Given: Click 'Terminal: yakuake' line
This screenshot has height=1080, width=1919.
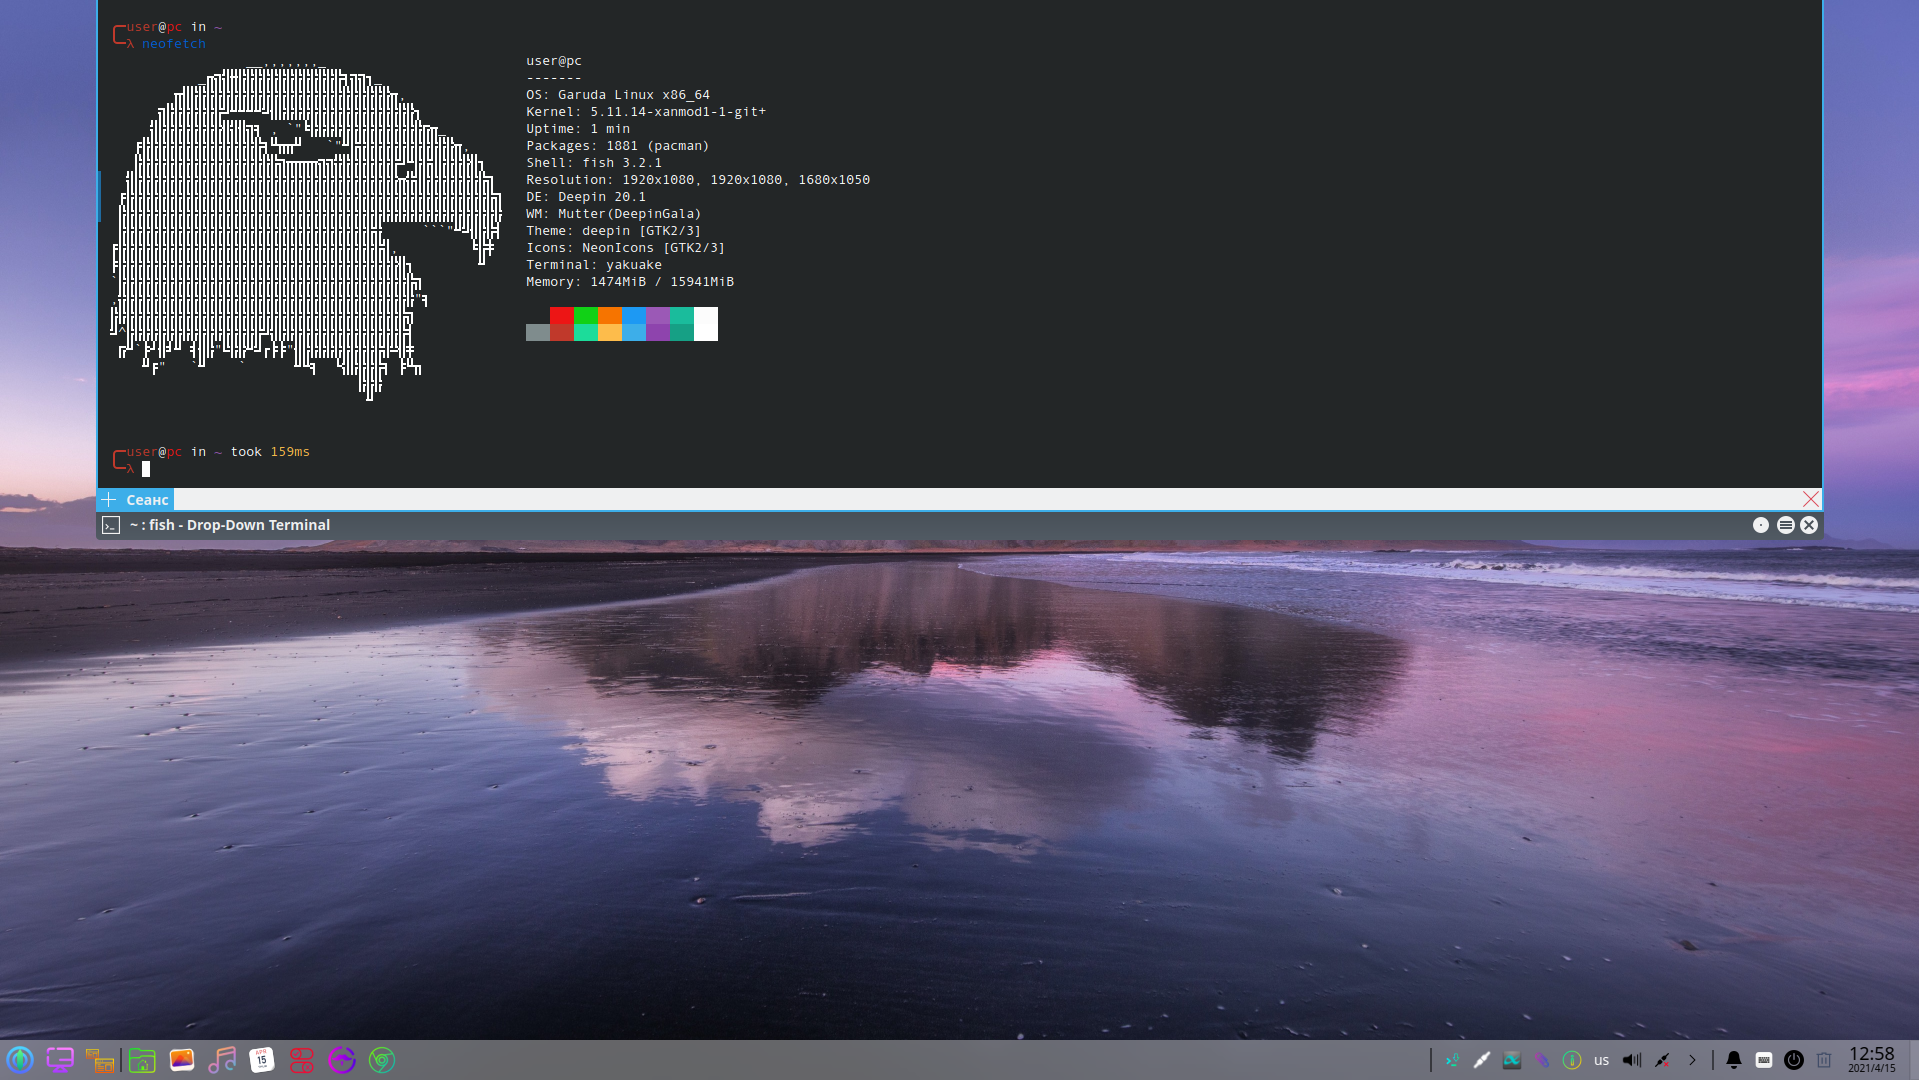Looking at the screenshot, I should click(x=594, y=265).
